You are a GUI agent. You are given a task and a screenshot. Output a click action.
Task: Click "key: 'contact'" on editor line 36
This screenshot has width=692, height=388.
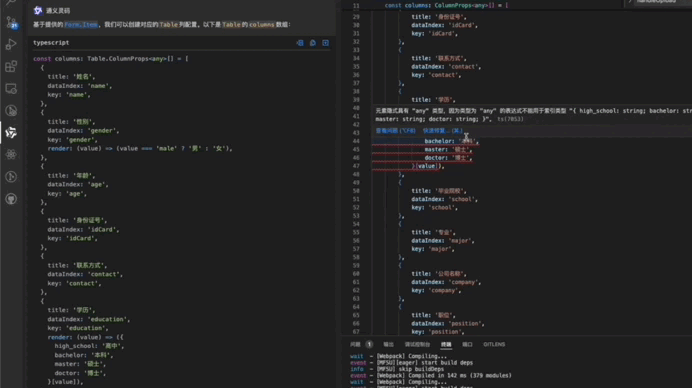pyautogui.click(x=436, y=75)
